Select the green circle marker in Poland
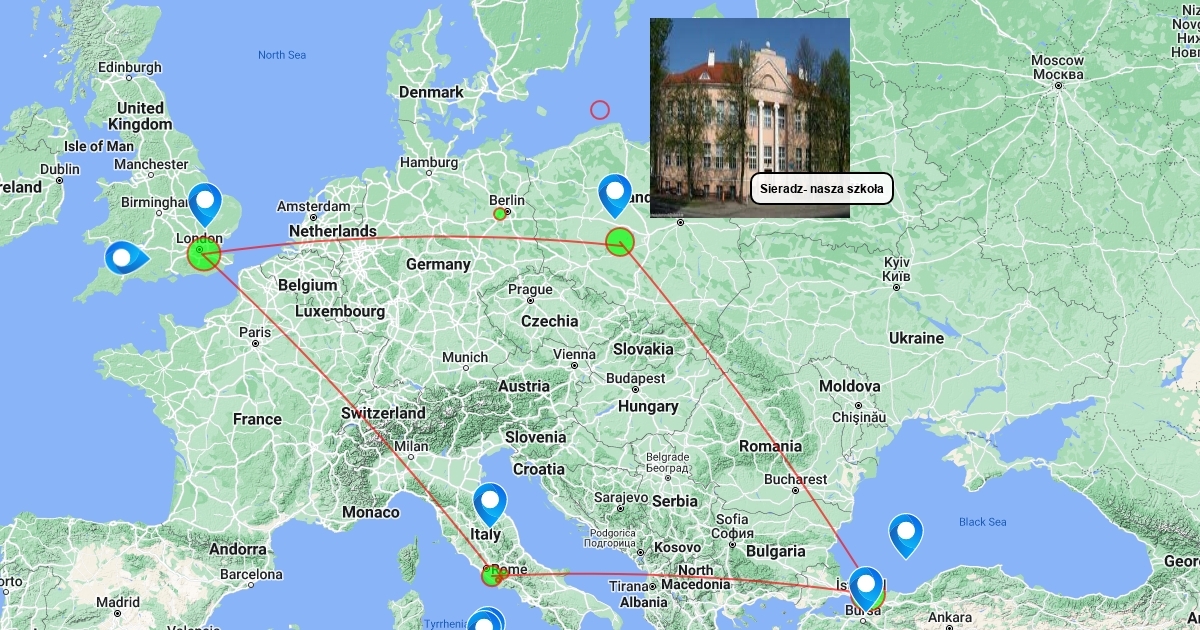This screenshot has height=630, width=1200. (620, 241)
